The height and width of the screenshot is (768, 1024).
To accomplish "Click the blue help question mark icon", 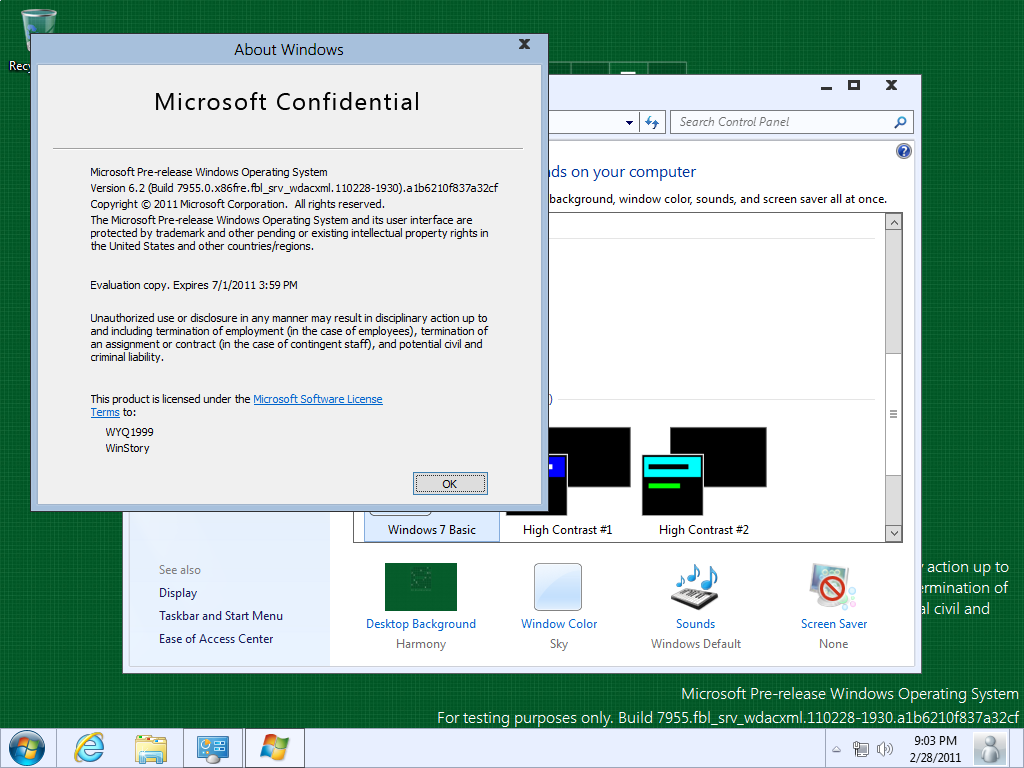I will [904, 151].
